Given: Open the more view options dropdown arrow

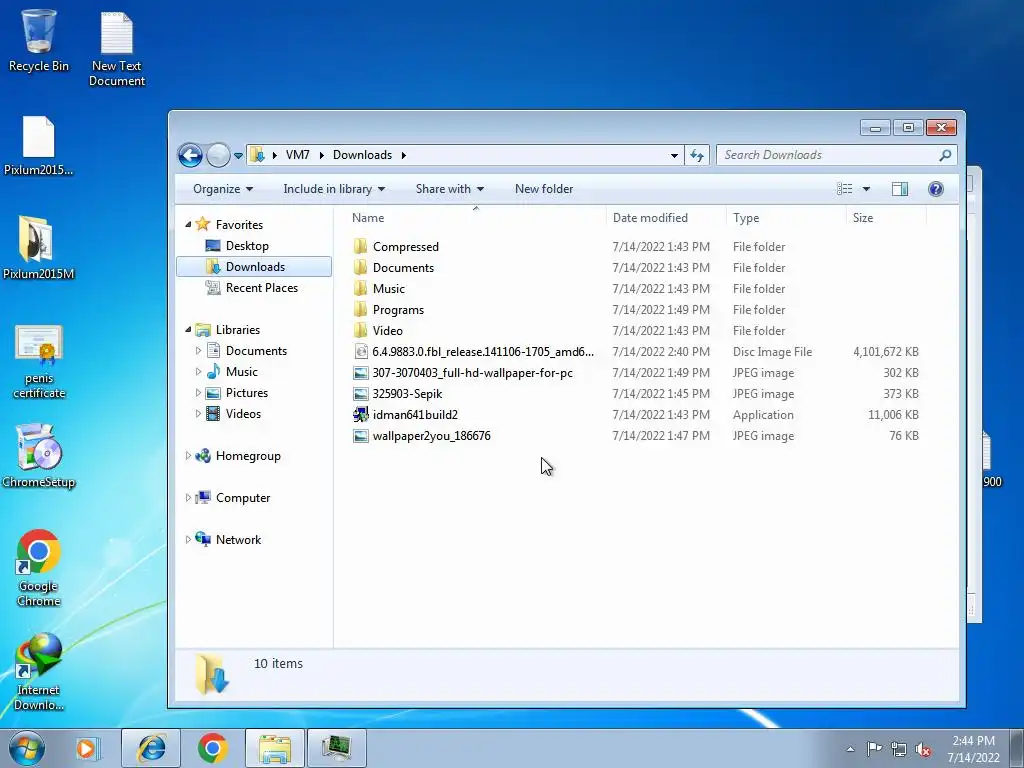Looking at the screenshot, I should pyautogui.click(x=866, y=189).
